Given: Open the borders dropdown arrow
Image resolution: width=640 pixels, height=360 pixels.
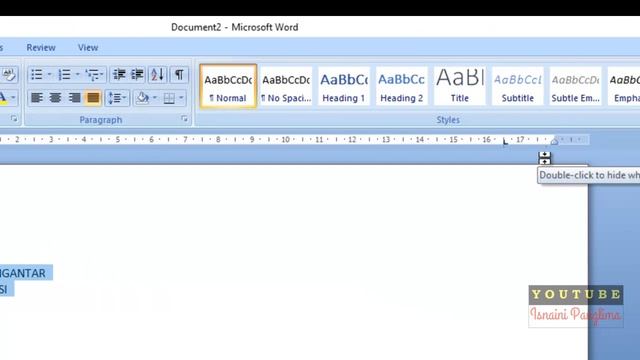Looking at the screenshot, I should [x=181, y=98].
